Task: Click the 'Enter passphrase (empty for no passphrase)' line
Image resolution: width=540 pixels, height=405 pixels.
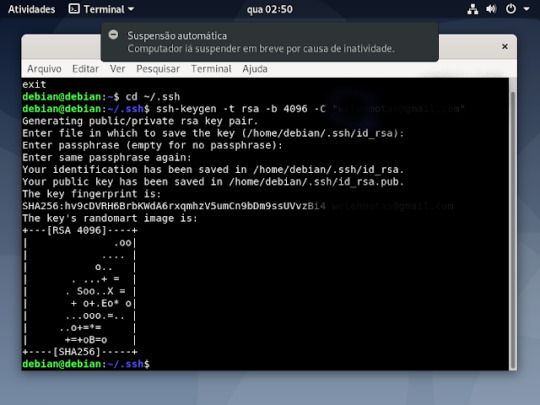Action: click(x=152, y=145)
